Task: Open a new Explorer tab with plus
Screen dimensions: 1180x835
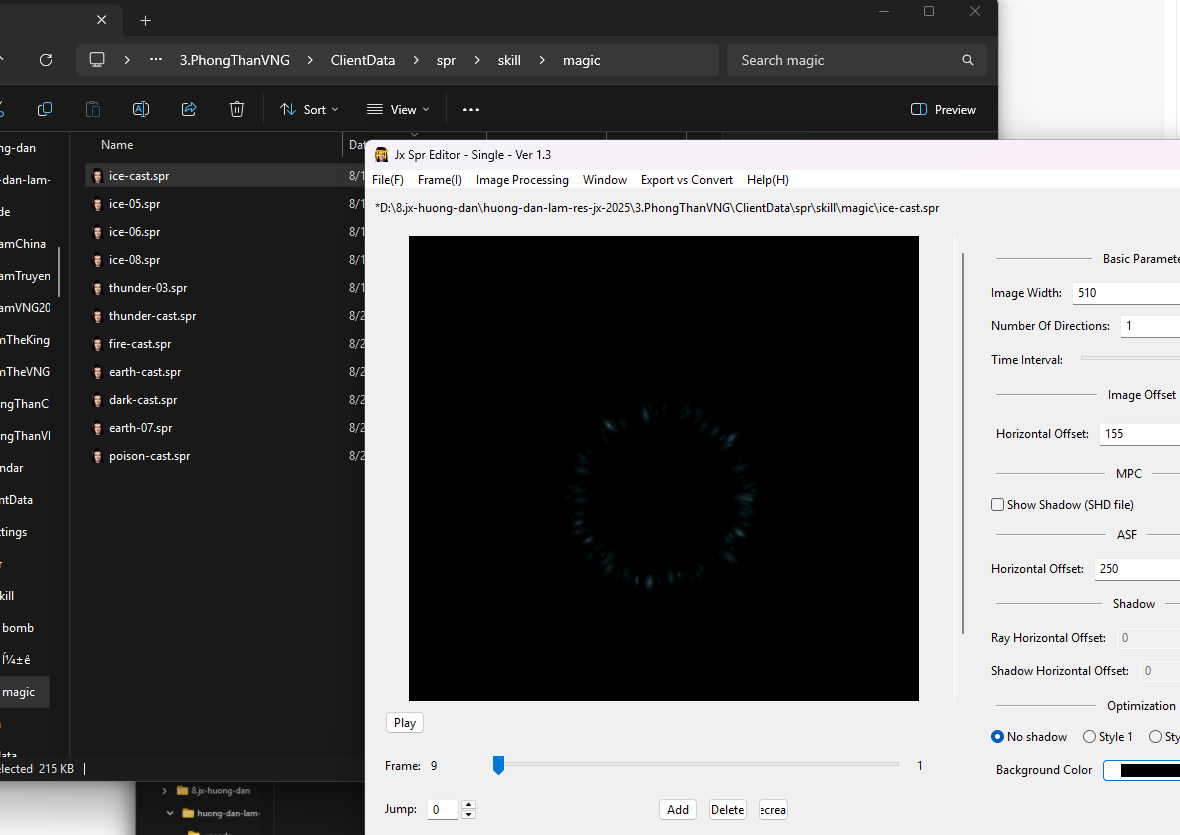Action: click(x=146, y=20)
